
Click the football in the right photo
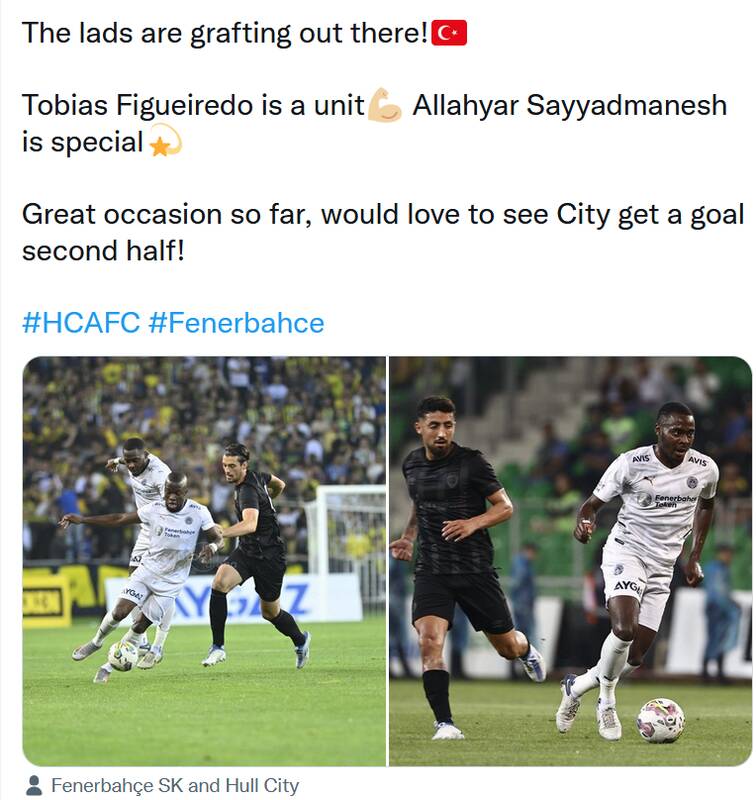pyautogui.click(x=661, y=720)
